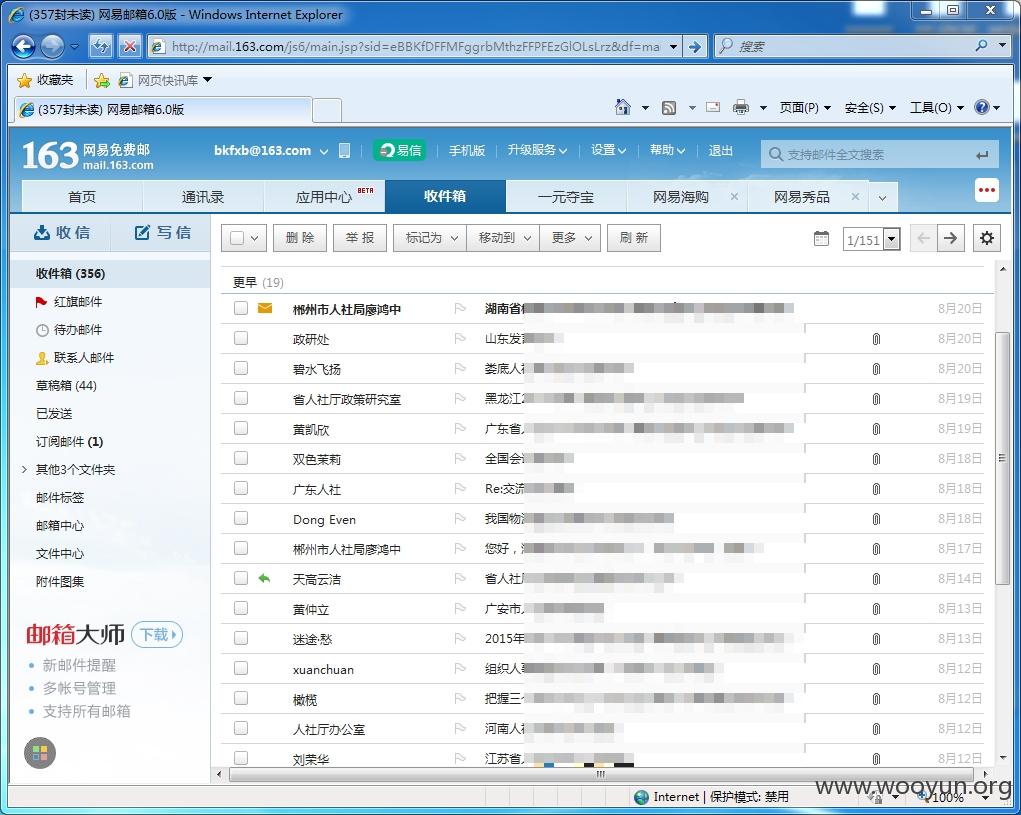
Task: Click the red three-dots more button
Action: [x=986, y=191]
